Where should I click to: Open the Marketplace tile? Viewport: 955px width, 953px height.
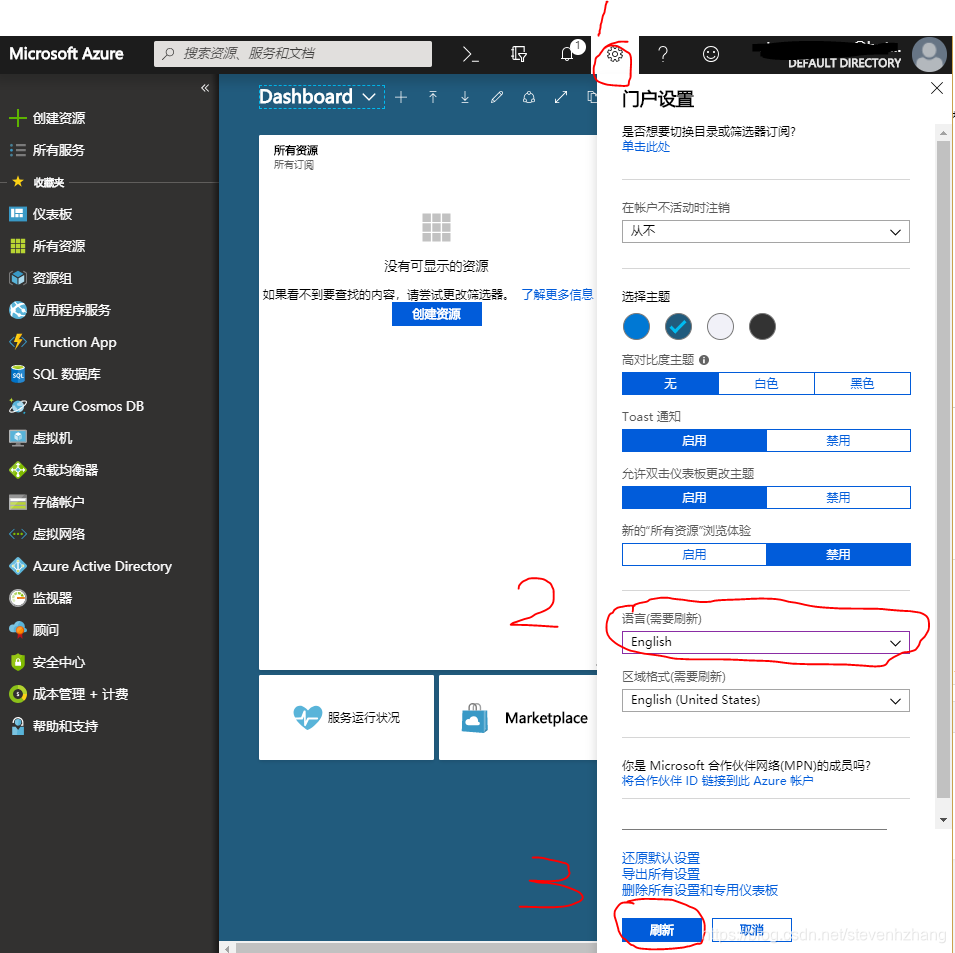pos(518,717)
